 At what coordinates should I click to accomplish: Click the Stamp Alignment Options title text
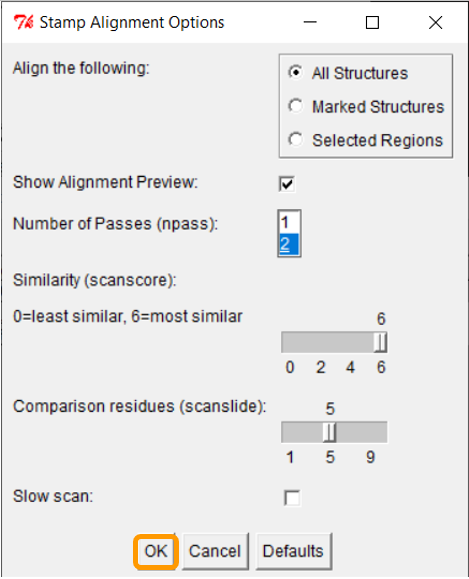132,23
